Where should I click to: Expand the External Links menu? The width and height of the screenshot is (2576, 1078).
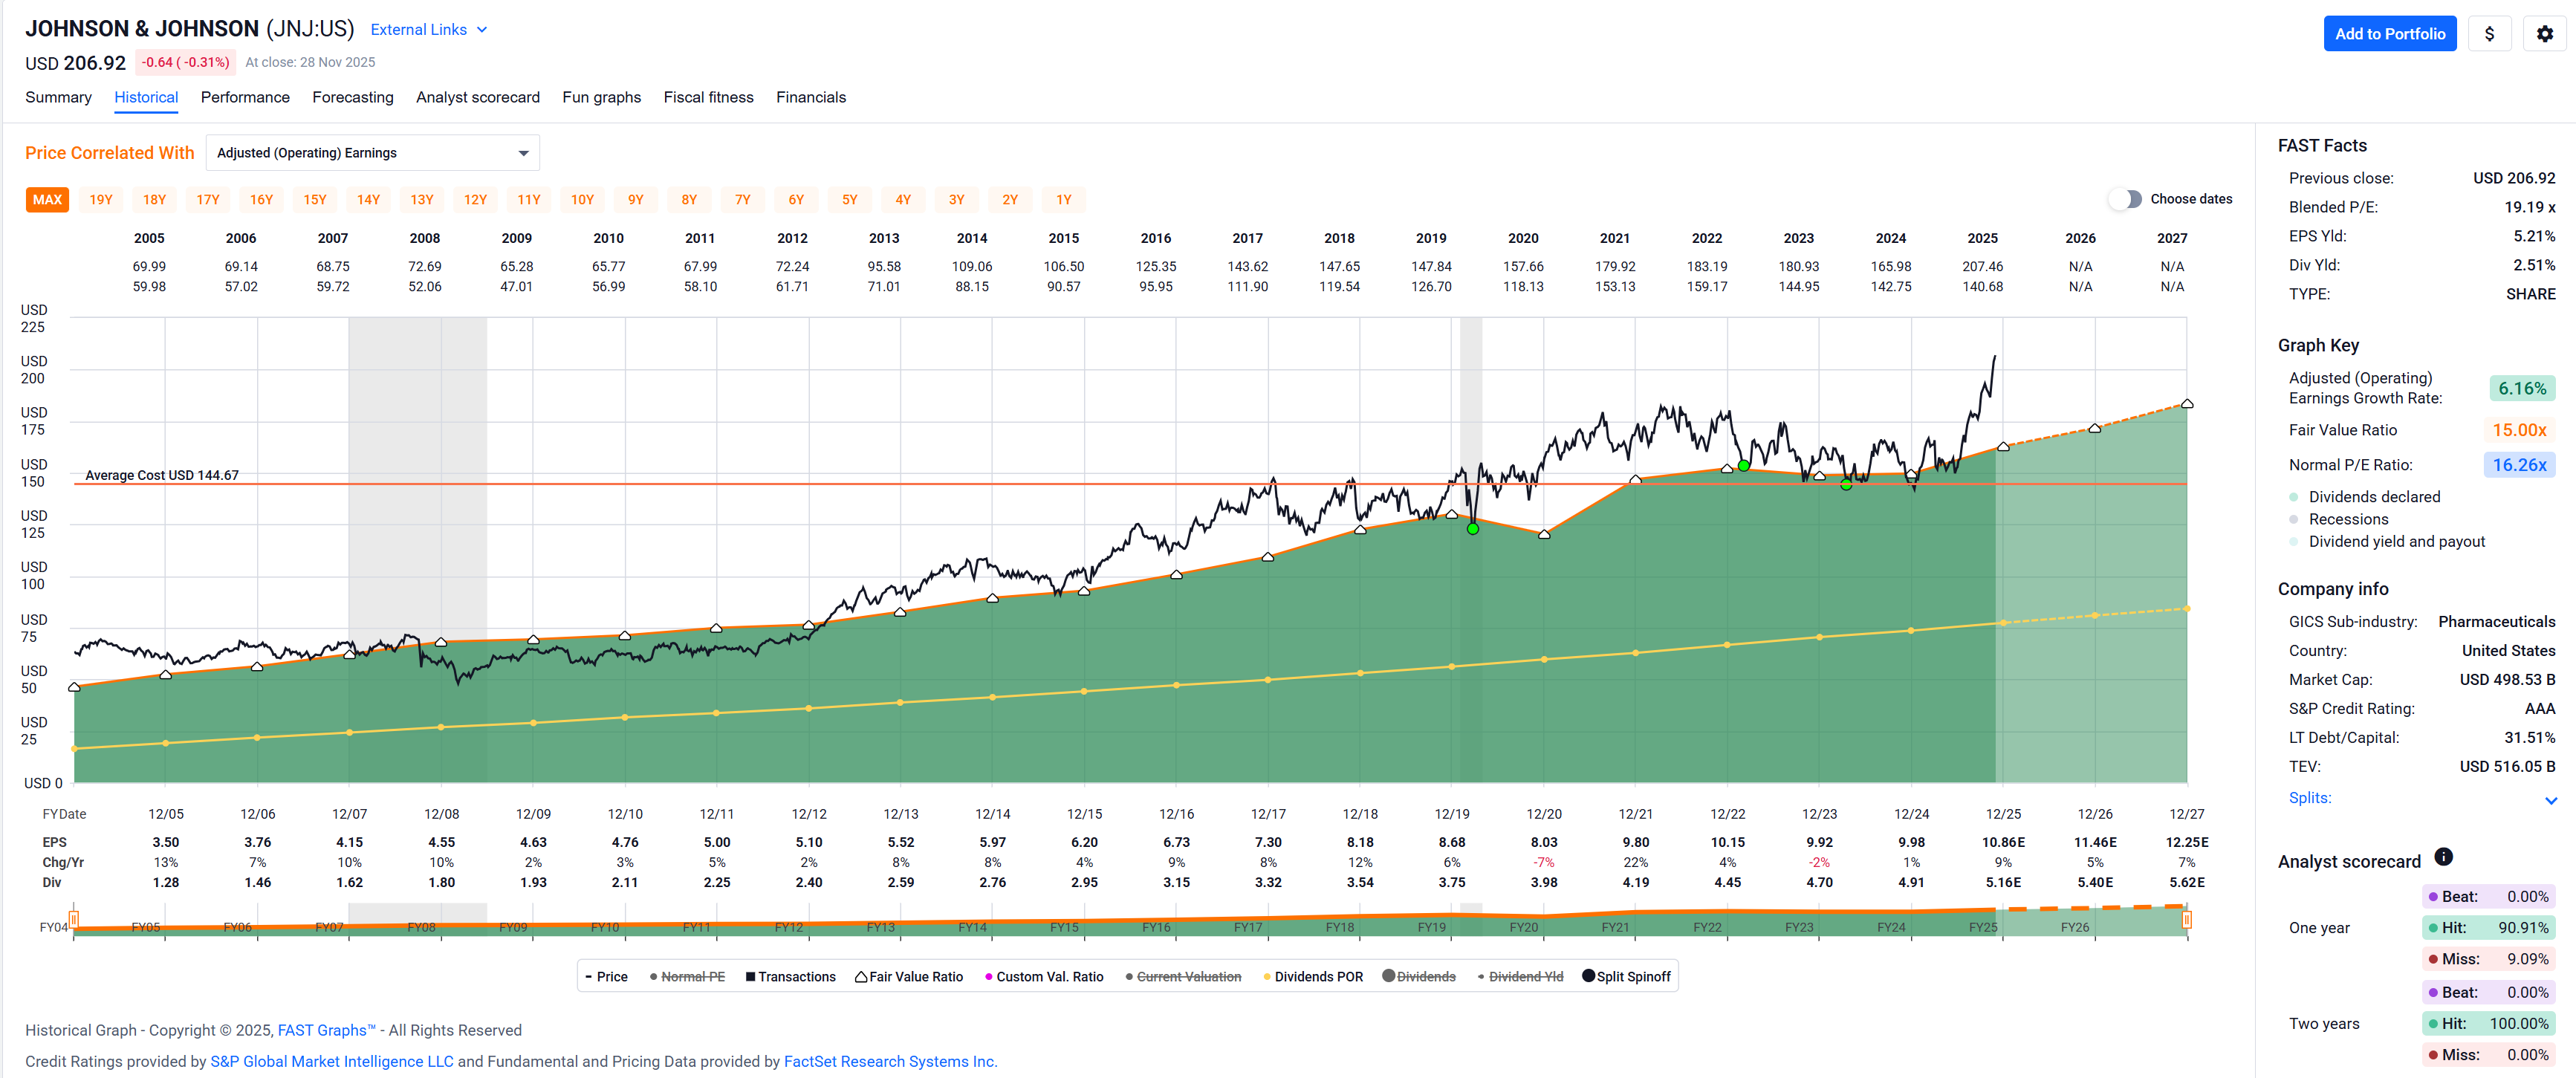(428, 30)
